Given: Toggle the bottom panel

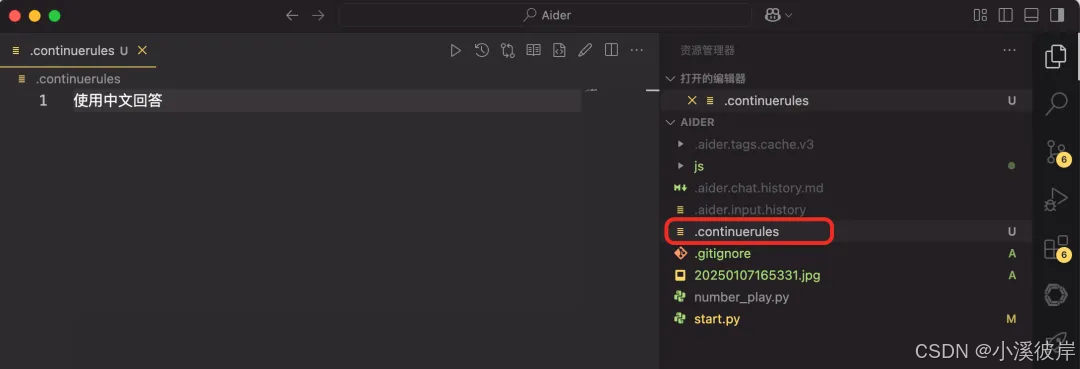Looking at the screenshot, I should (x=1031, y=15).
